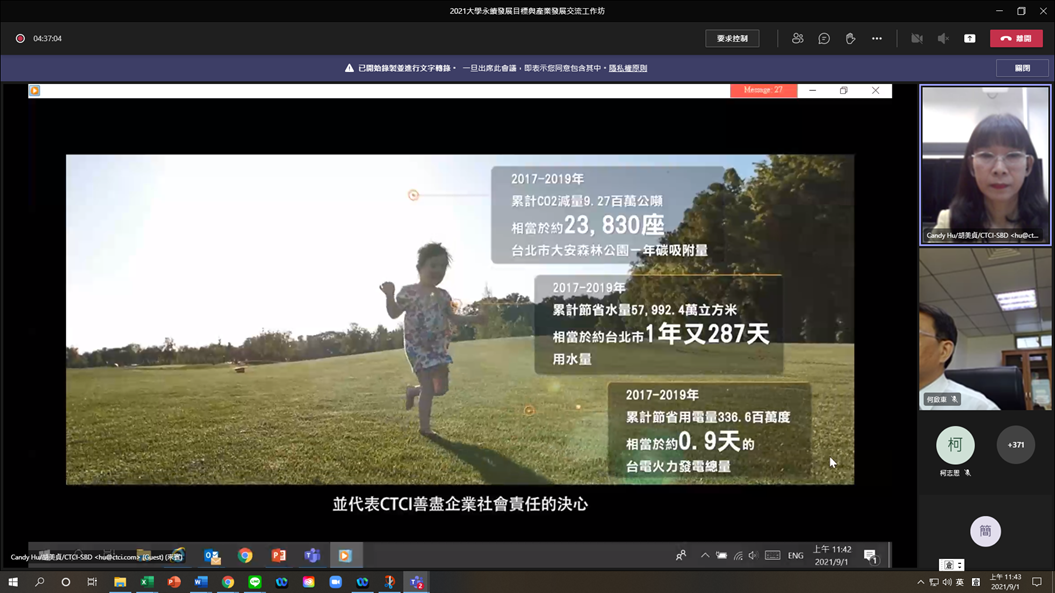Open Task View on the taskbar

(92, 582)
